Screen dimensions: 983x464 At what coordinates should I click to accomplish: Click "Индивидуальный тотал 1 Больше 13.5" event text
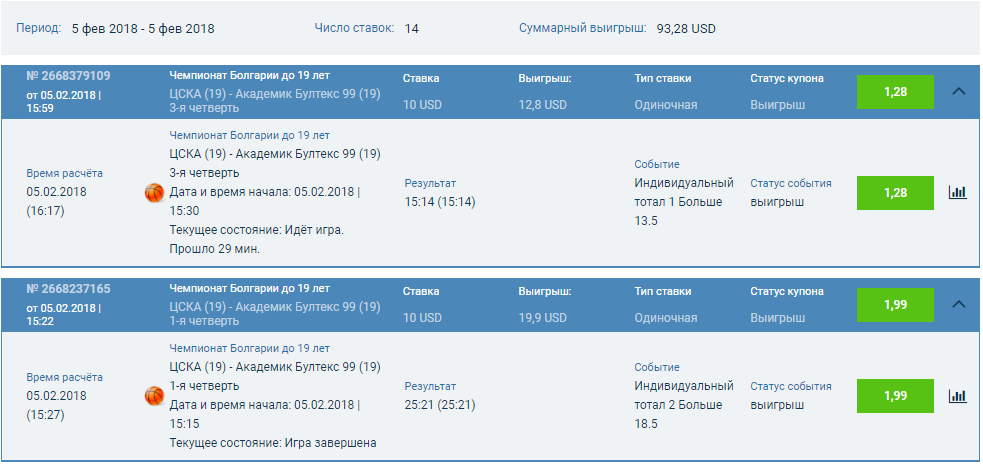[684, 202]
